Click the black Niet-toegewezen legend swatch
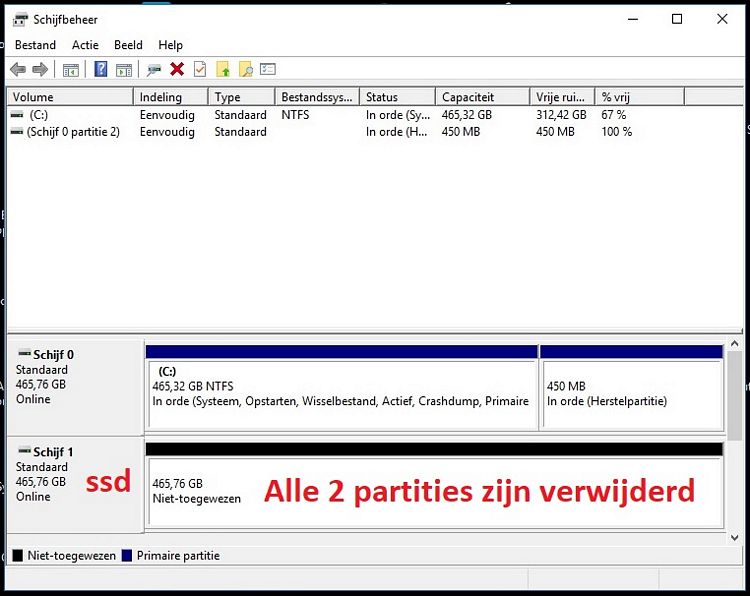The height and width of the screenshot is (596, 750). pos(18,555)
